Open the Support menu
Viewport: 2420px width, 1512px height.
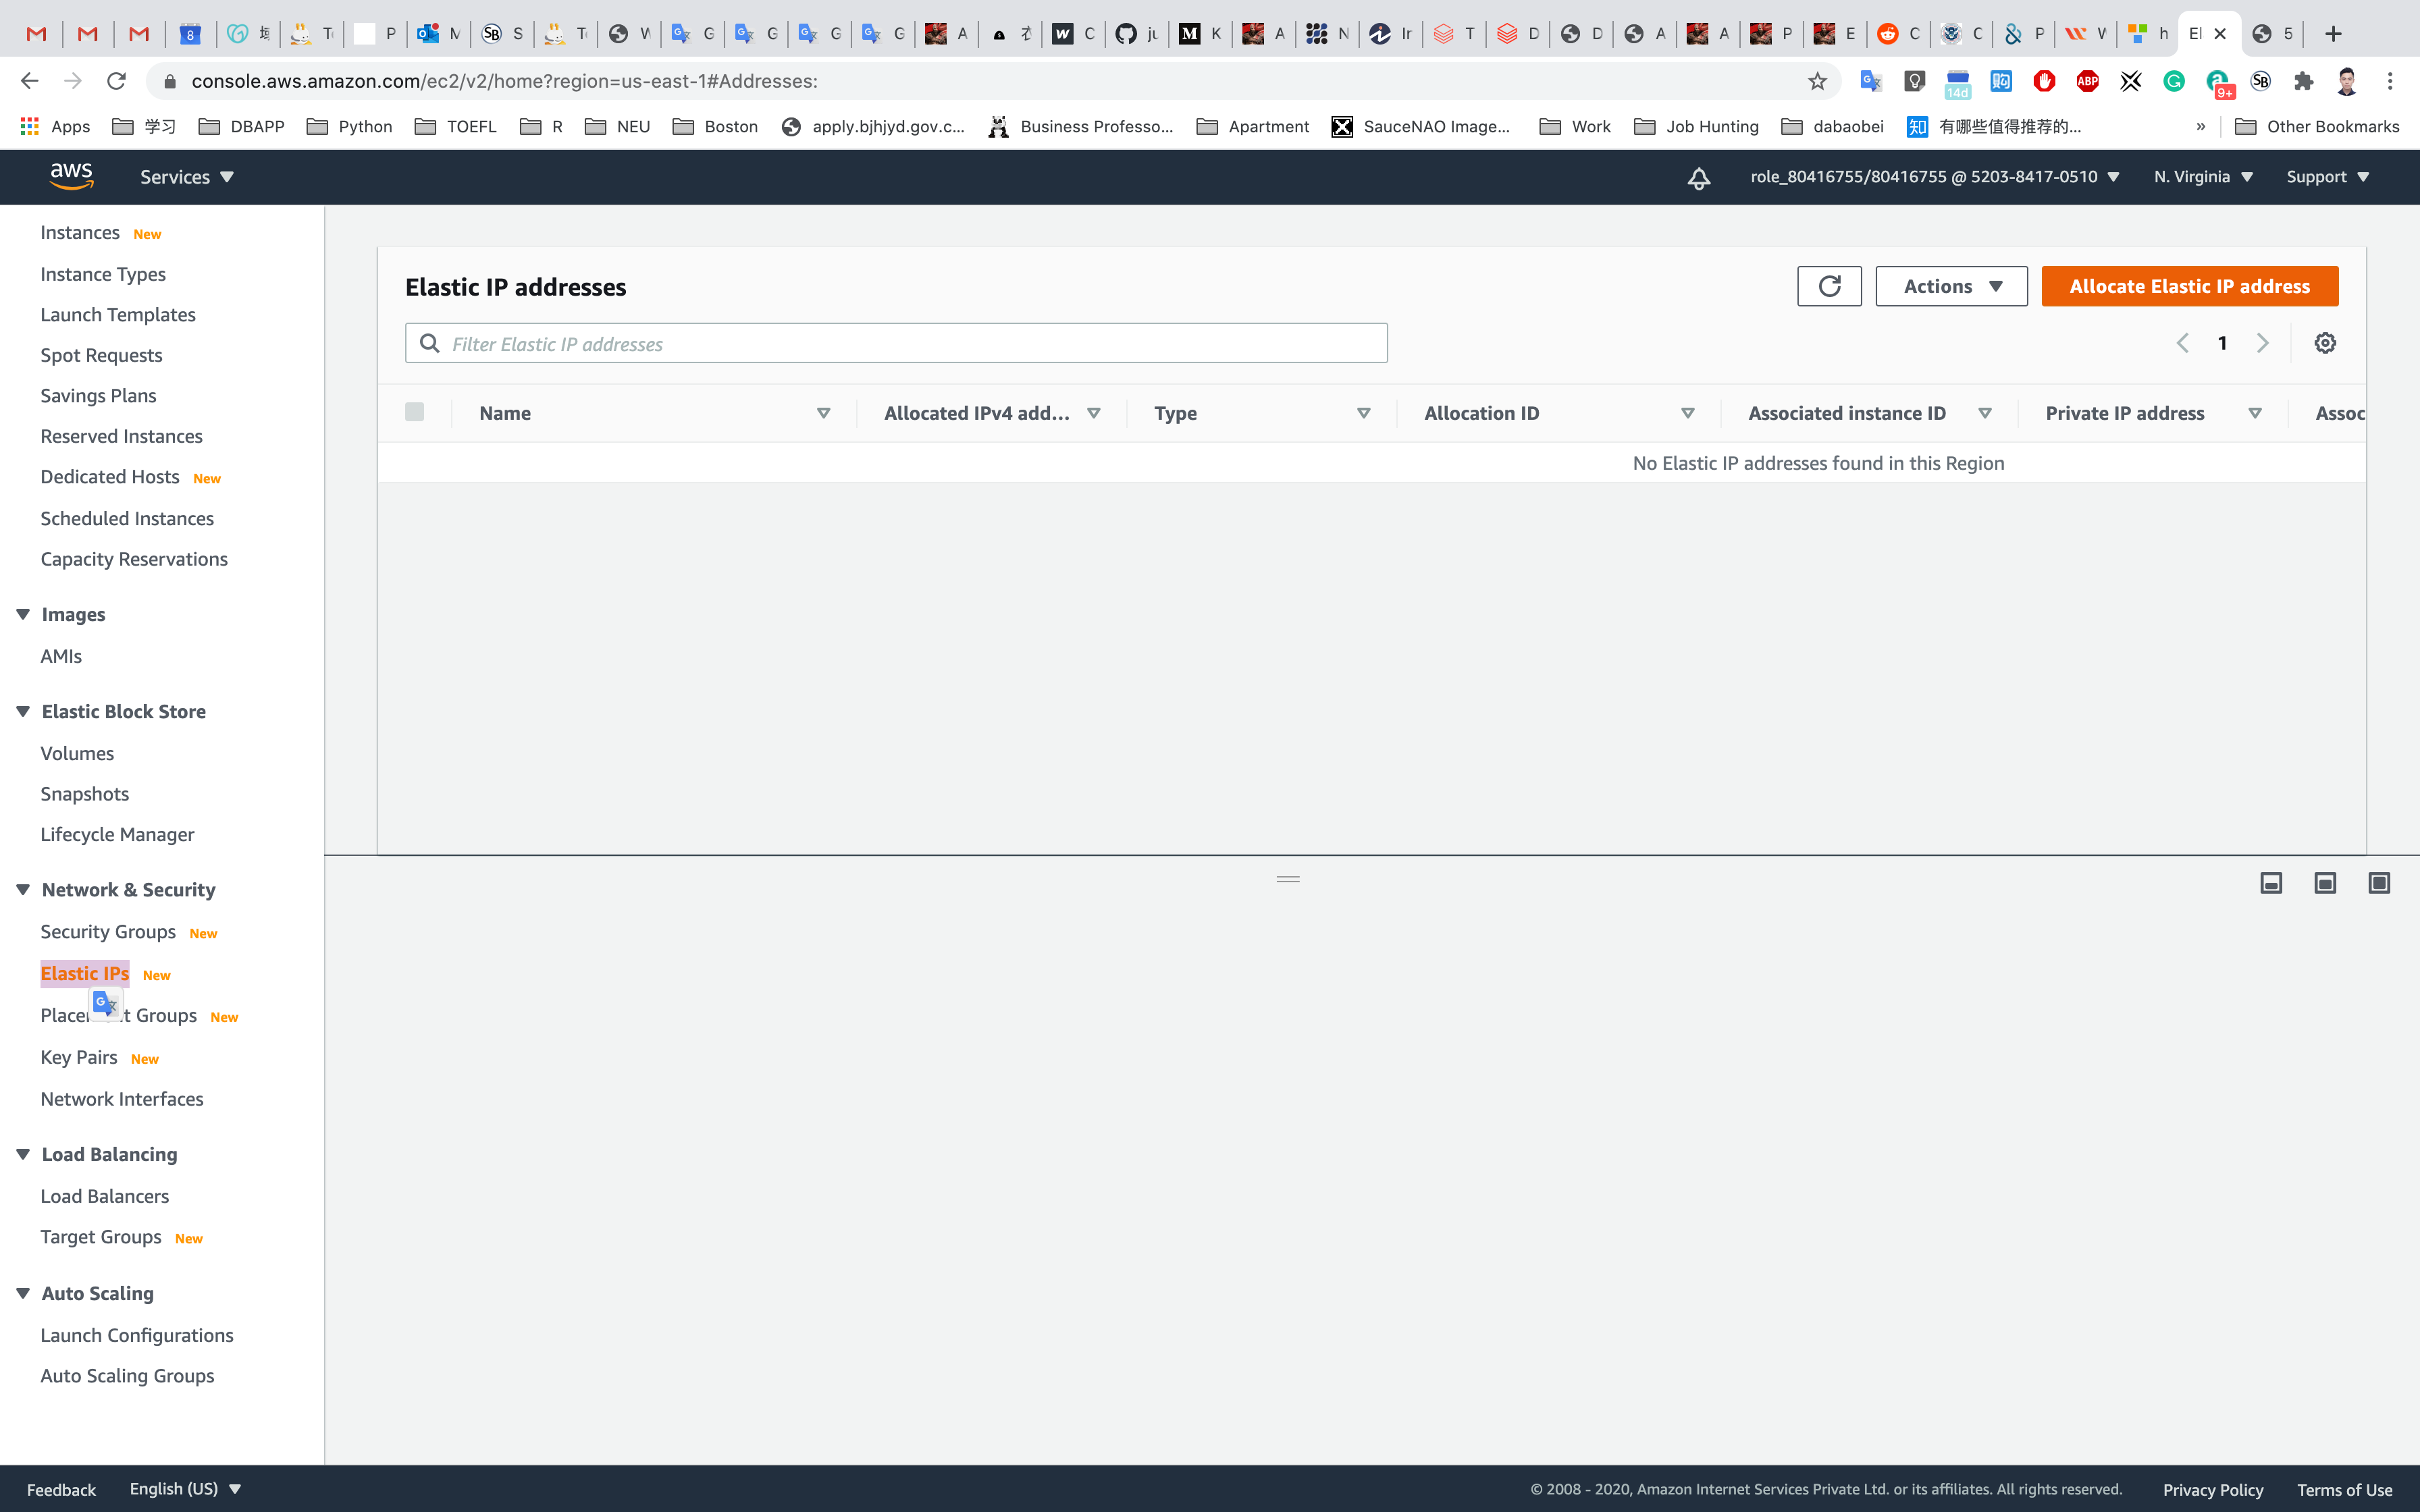click(2327, 177)
